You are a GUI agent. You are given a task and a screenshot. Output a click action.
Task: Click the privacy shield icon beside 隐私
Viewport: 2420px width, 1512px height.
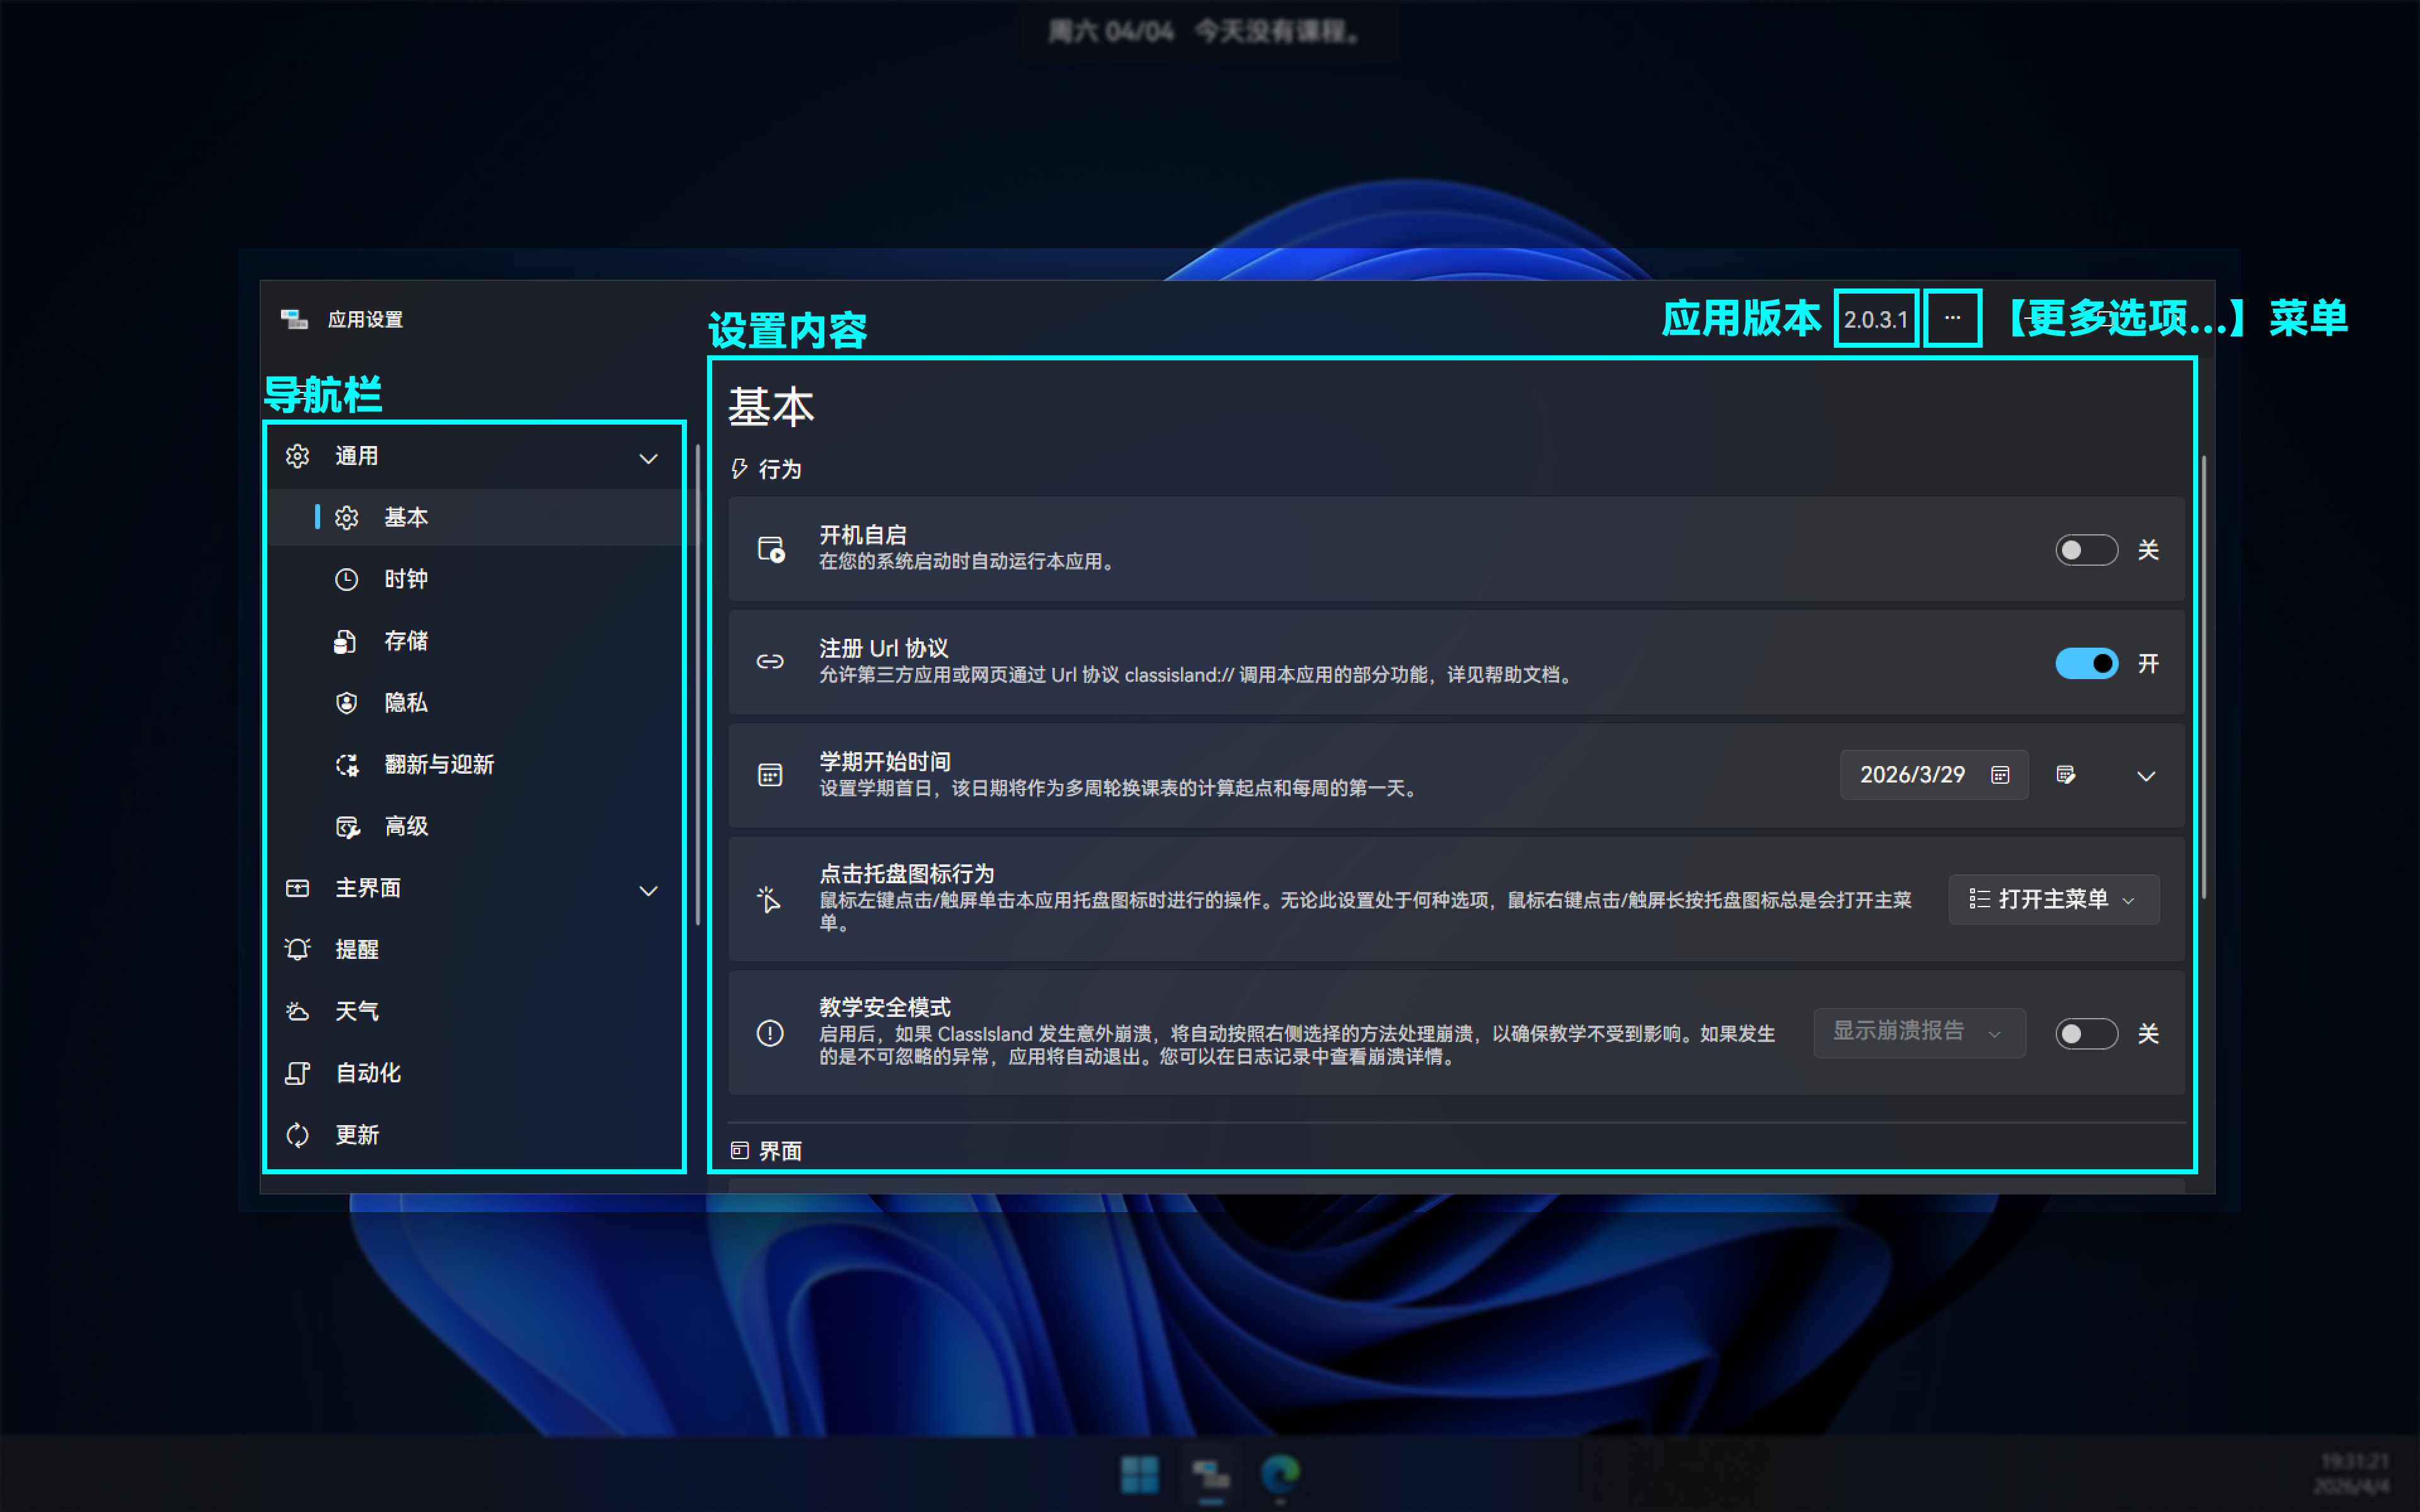346,703
